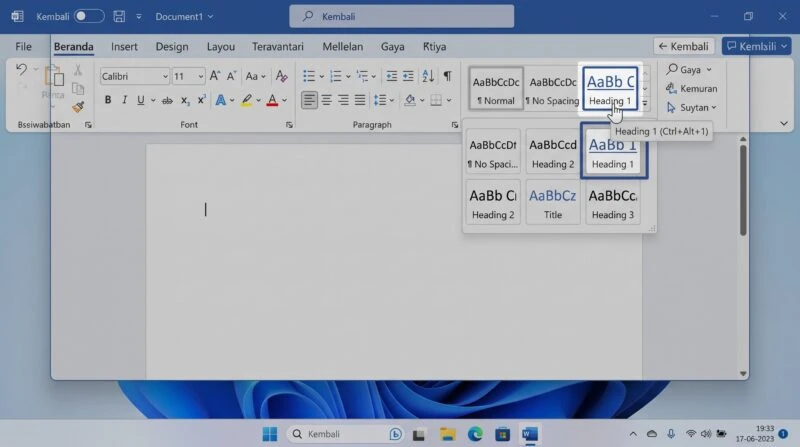Shrink font size icon
This screenshot has width=800, height=447.
pyautogui.click(x=231, y=76)
